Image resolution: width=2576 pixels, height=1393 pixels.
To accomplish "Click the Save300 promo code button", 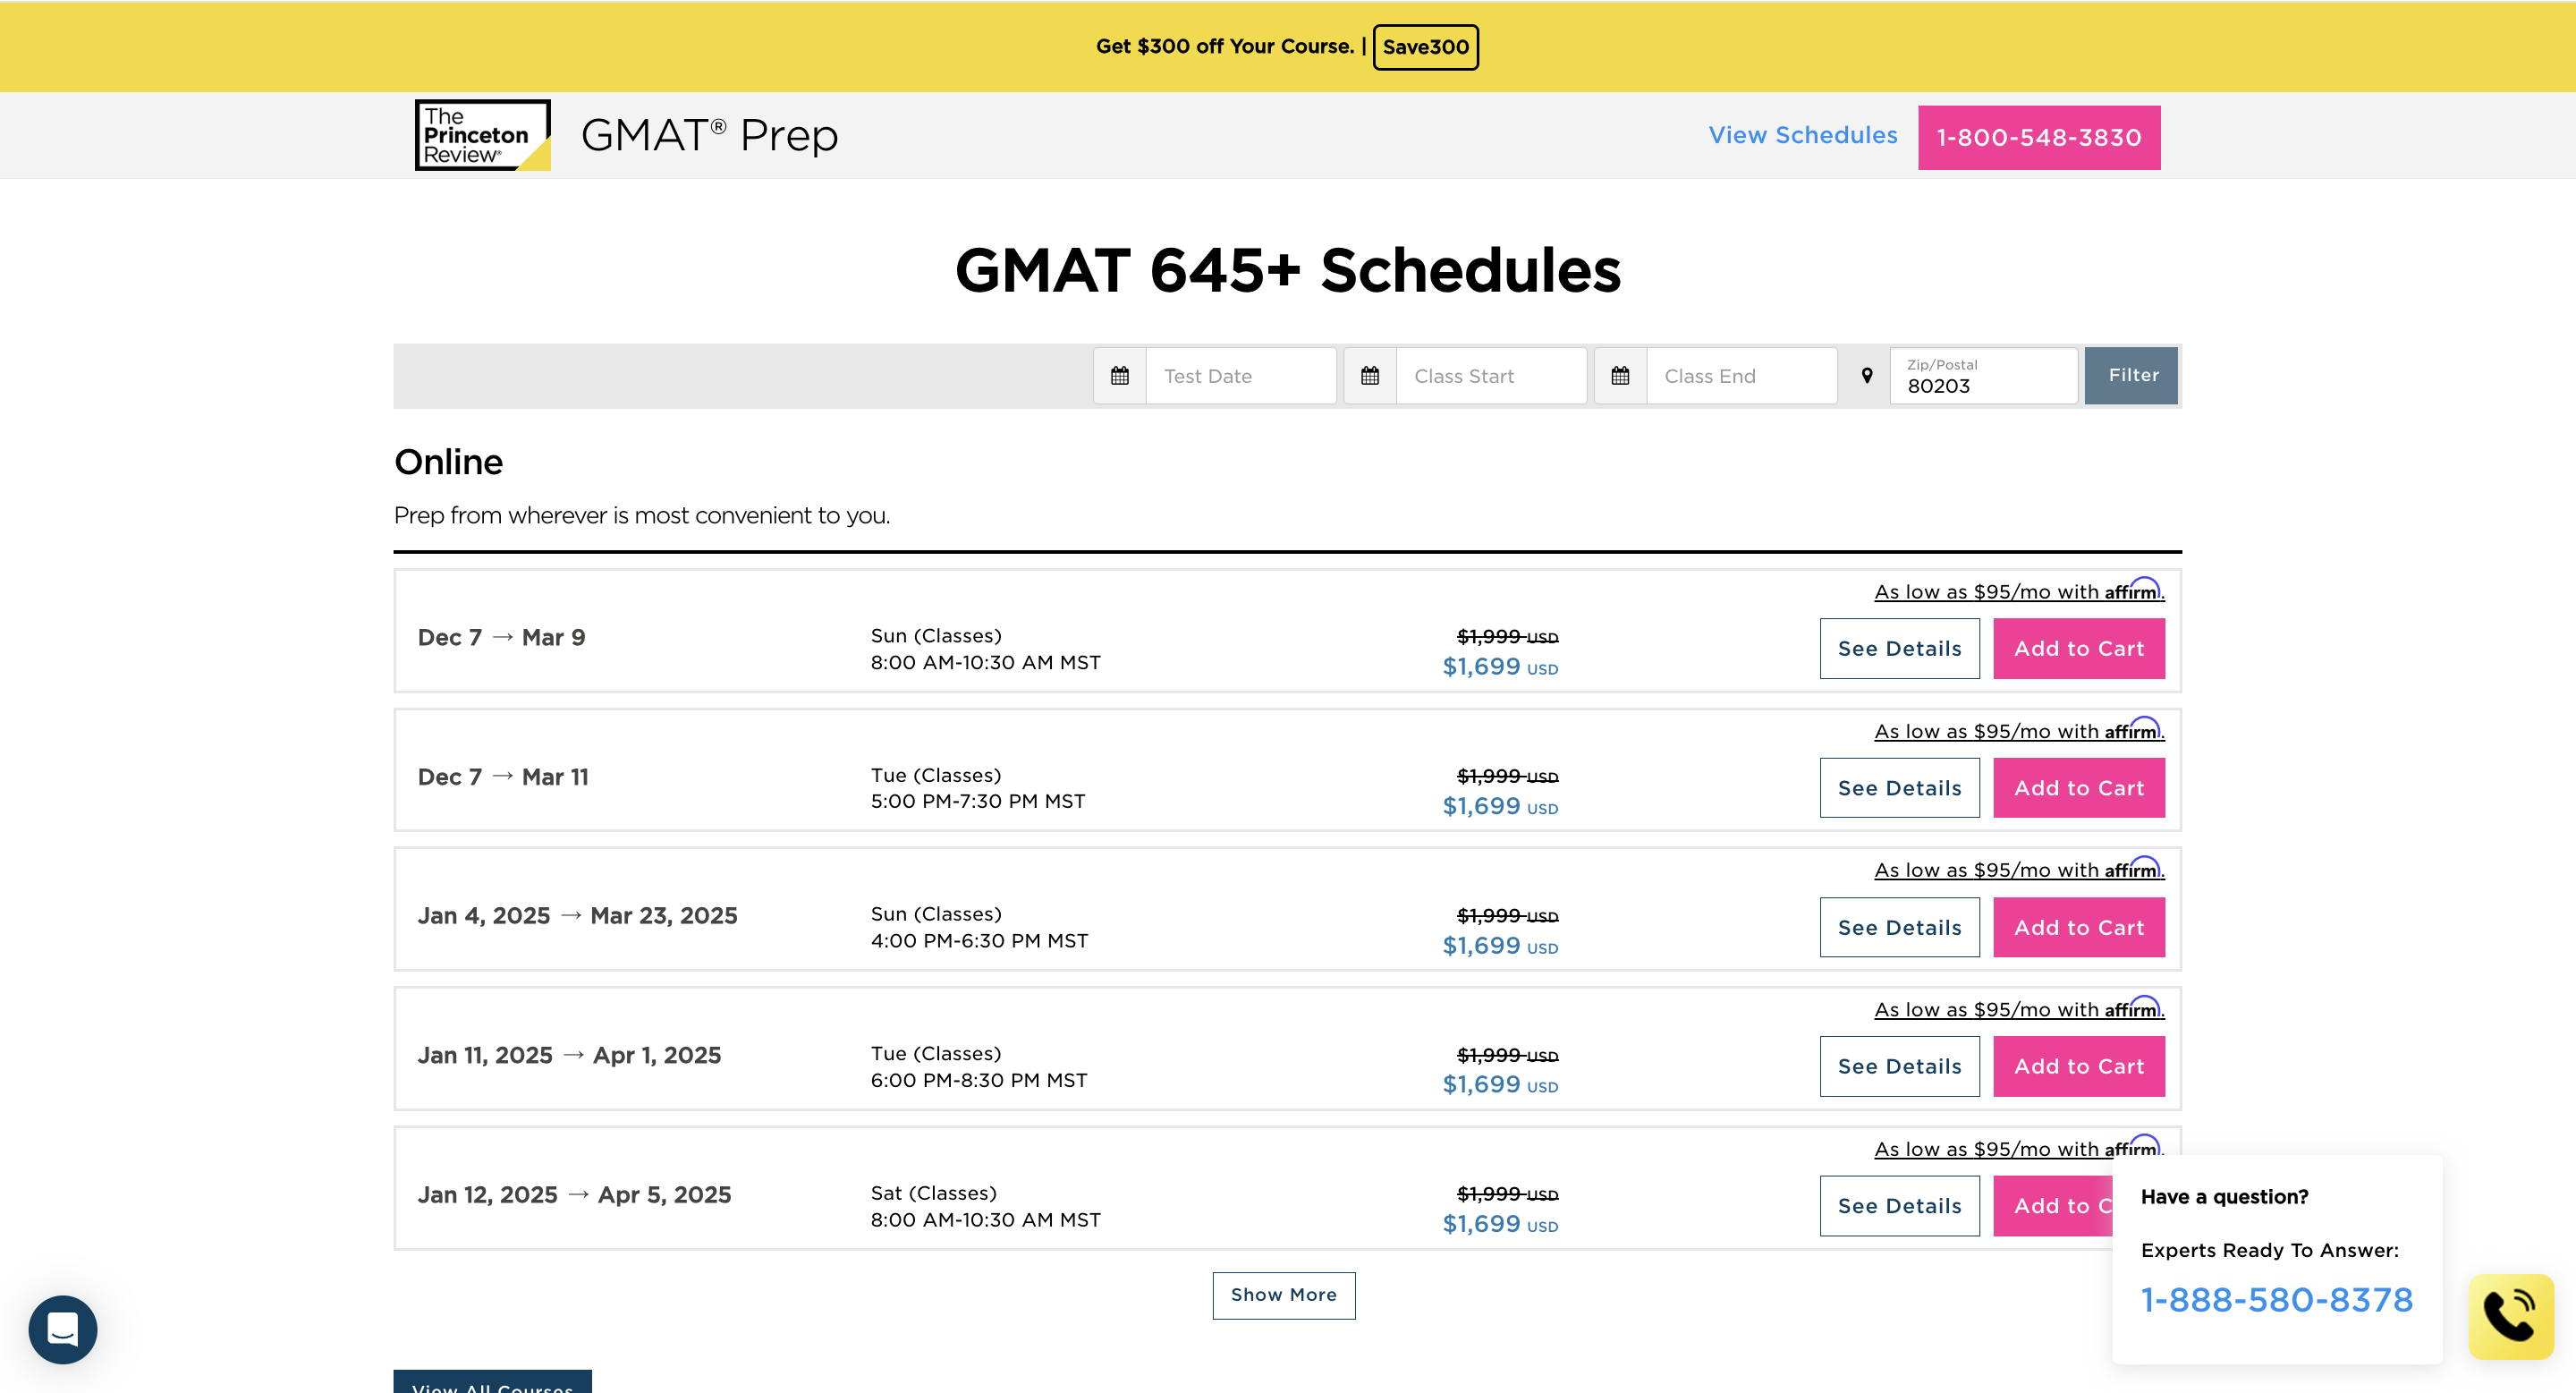I will click(x=1425, y=47).
